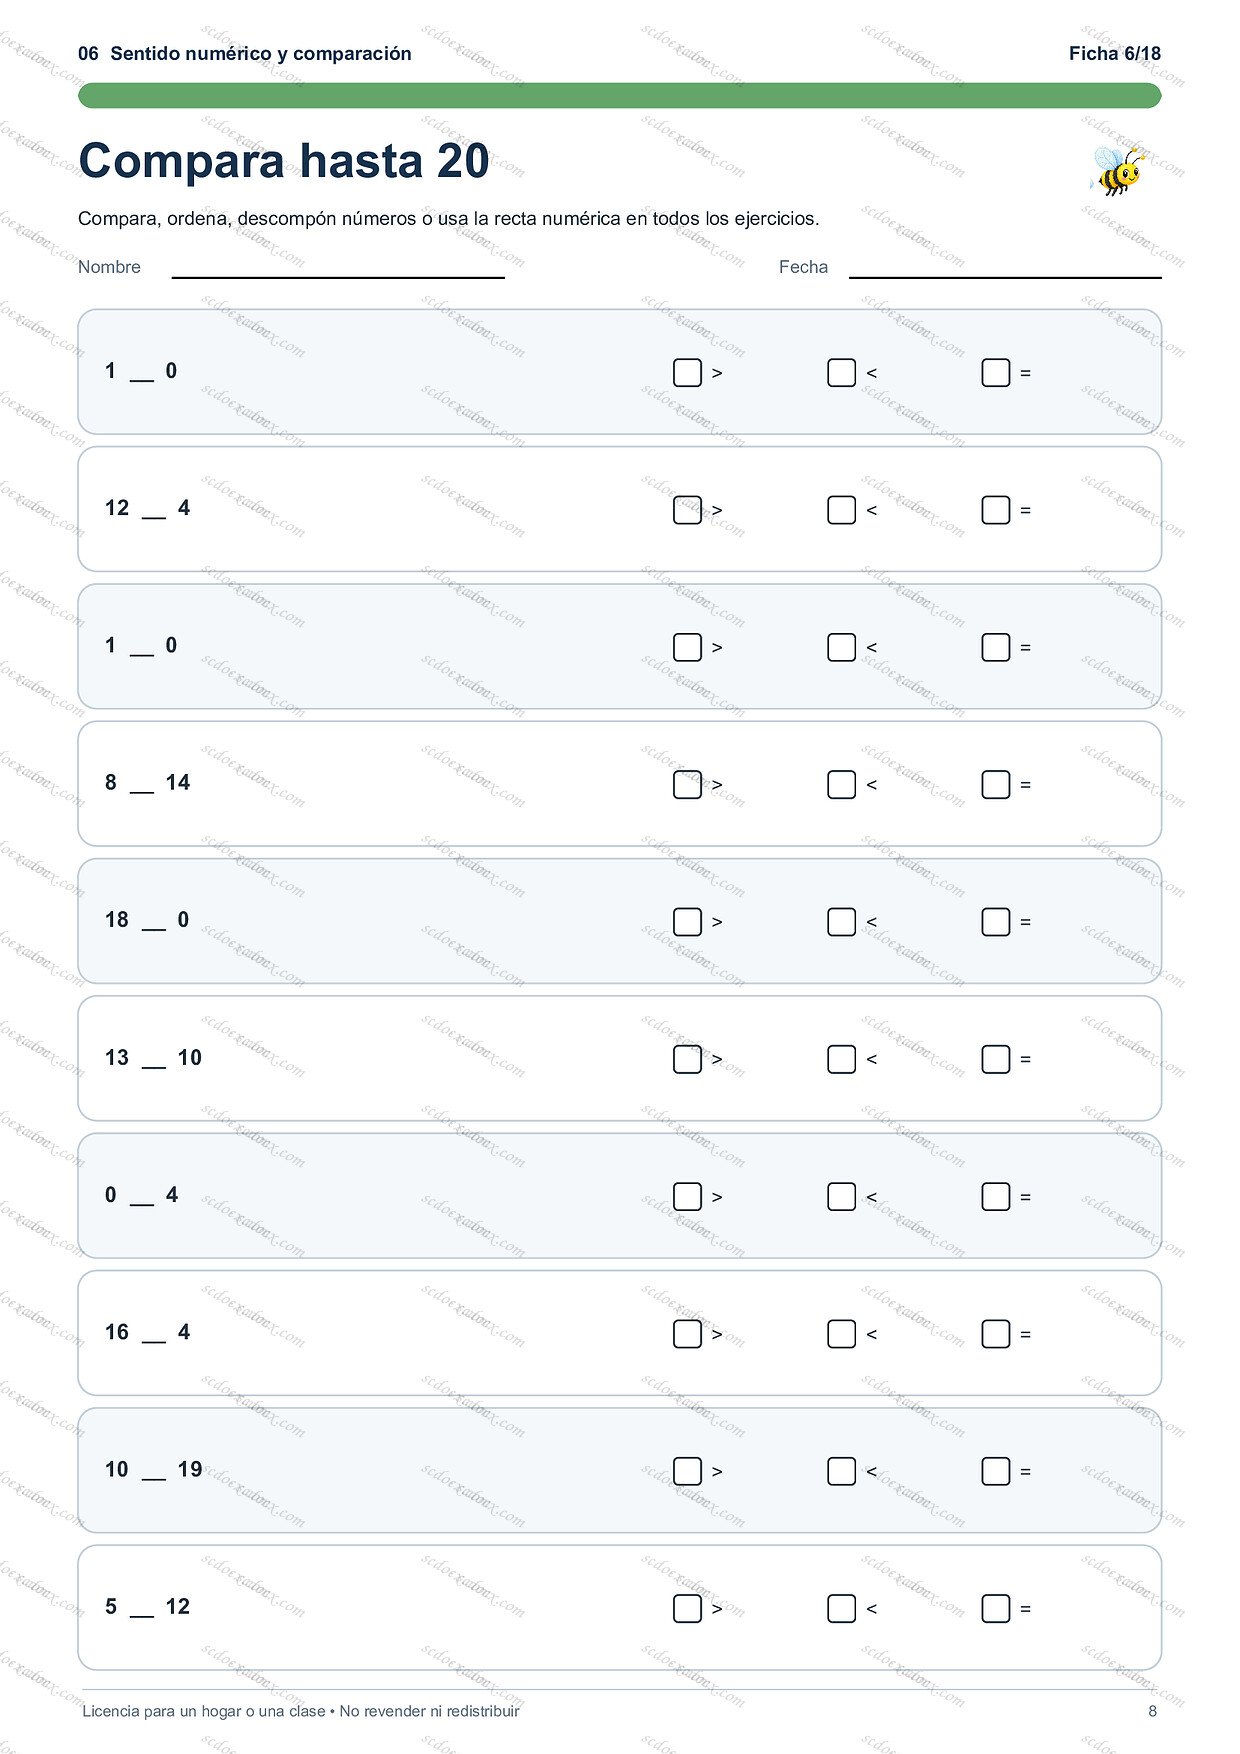The width and height of the screenshot is (1240, 1754).
Task: Click the Nombre line field
Action: tap(338, 268)
